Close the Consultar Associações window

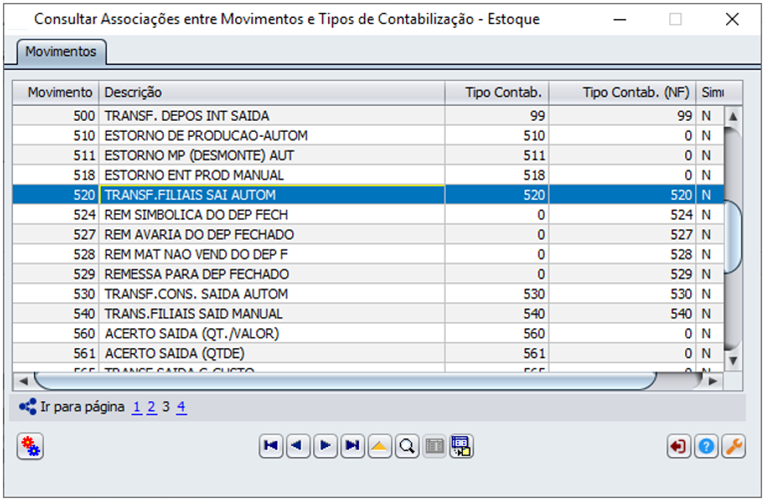(732, 20)
